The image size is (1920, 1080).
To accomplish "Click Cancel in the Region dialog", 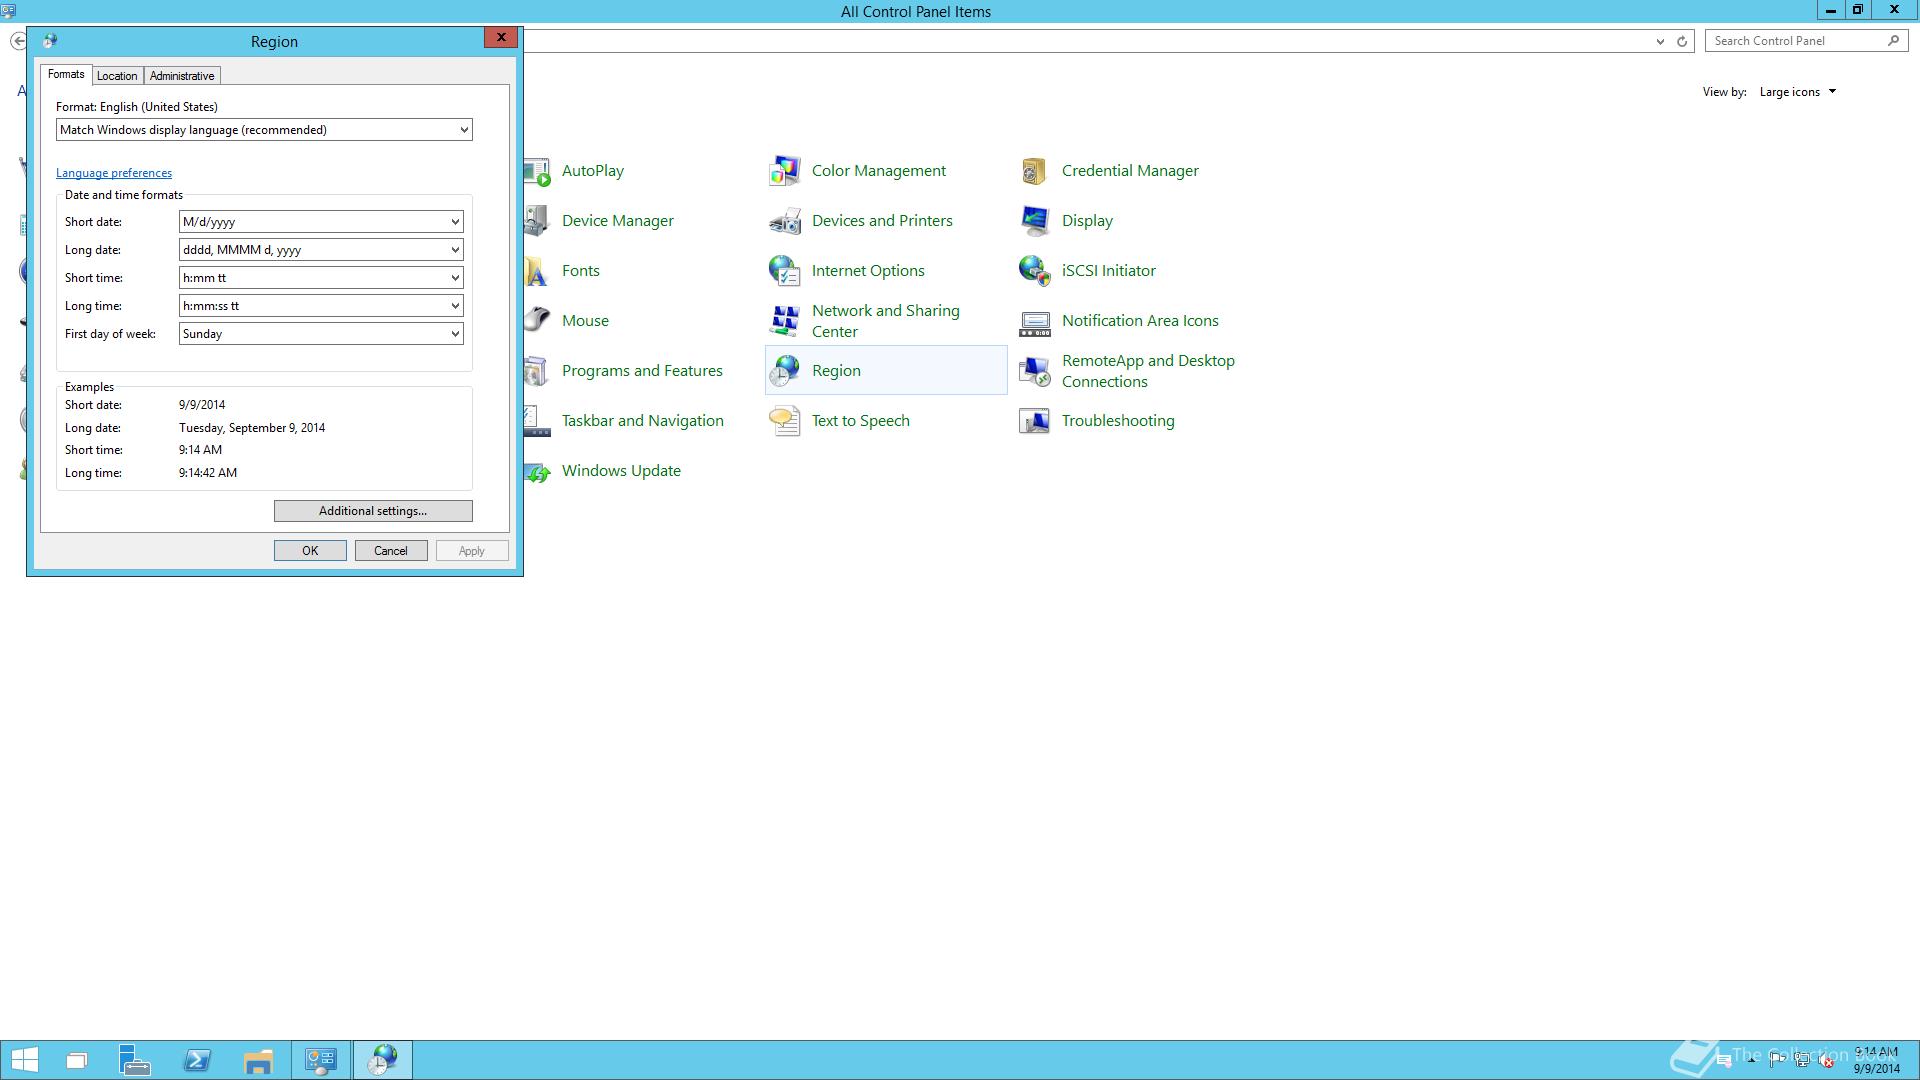I will point(391,551).
